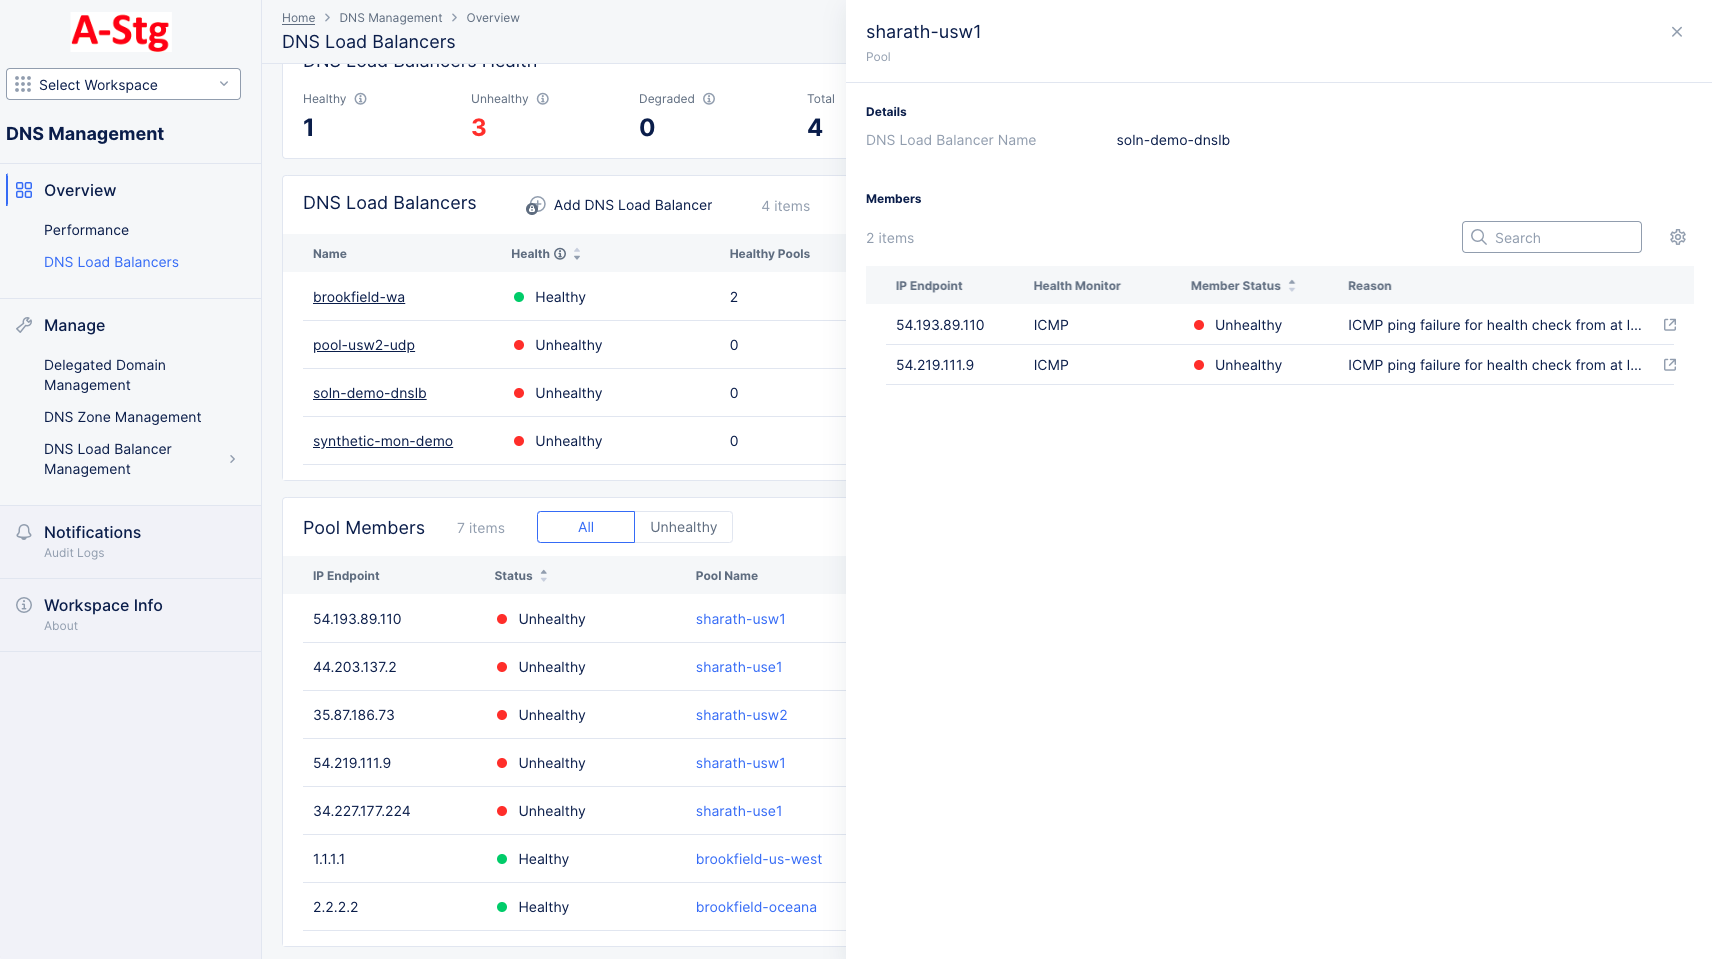Click the Search field in the Members panel

(1551, 237)
